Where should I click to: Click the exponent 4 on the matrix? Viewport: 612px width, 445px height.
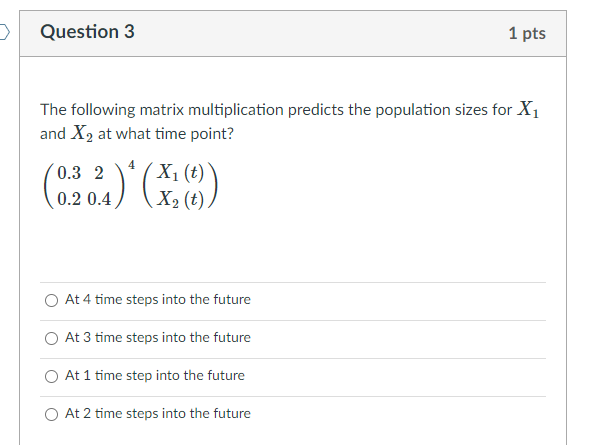[132, 165]
